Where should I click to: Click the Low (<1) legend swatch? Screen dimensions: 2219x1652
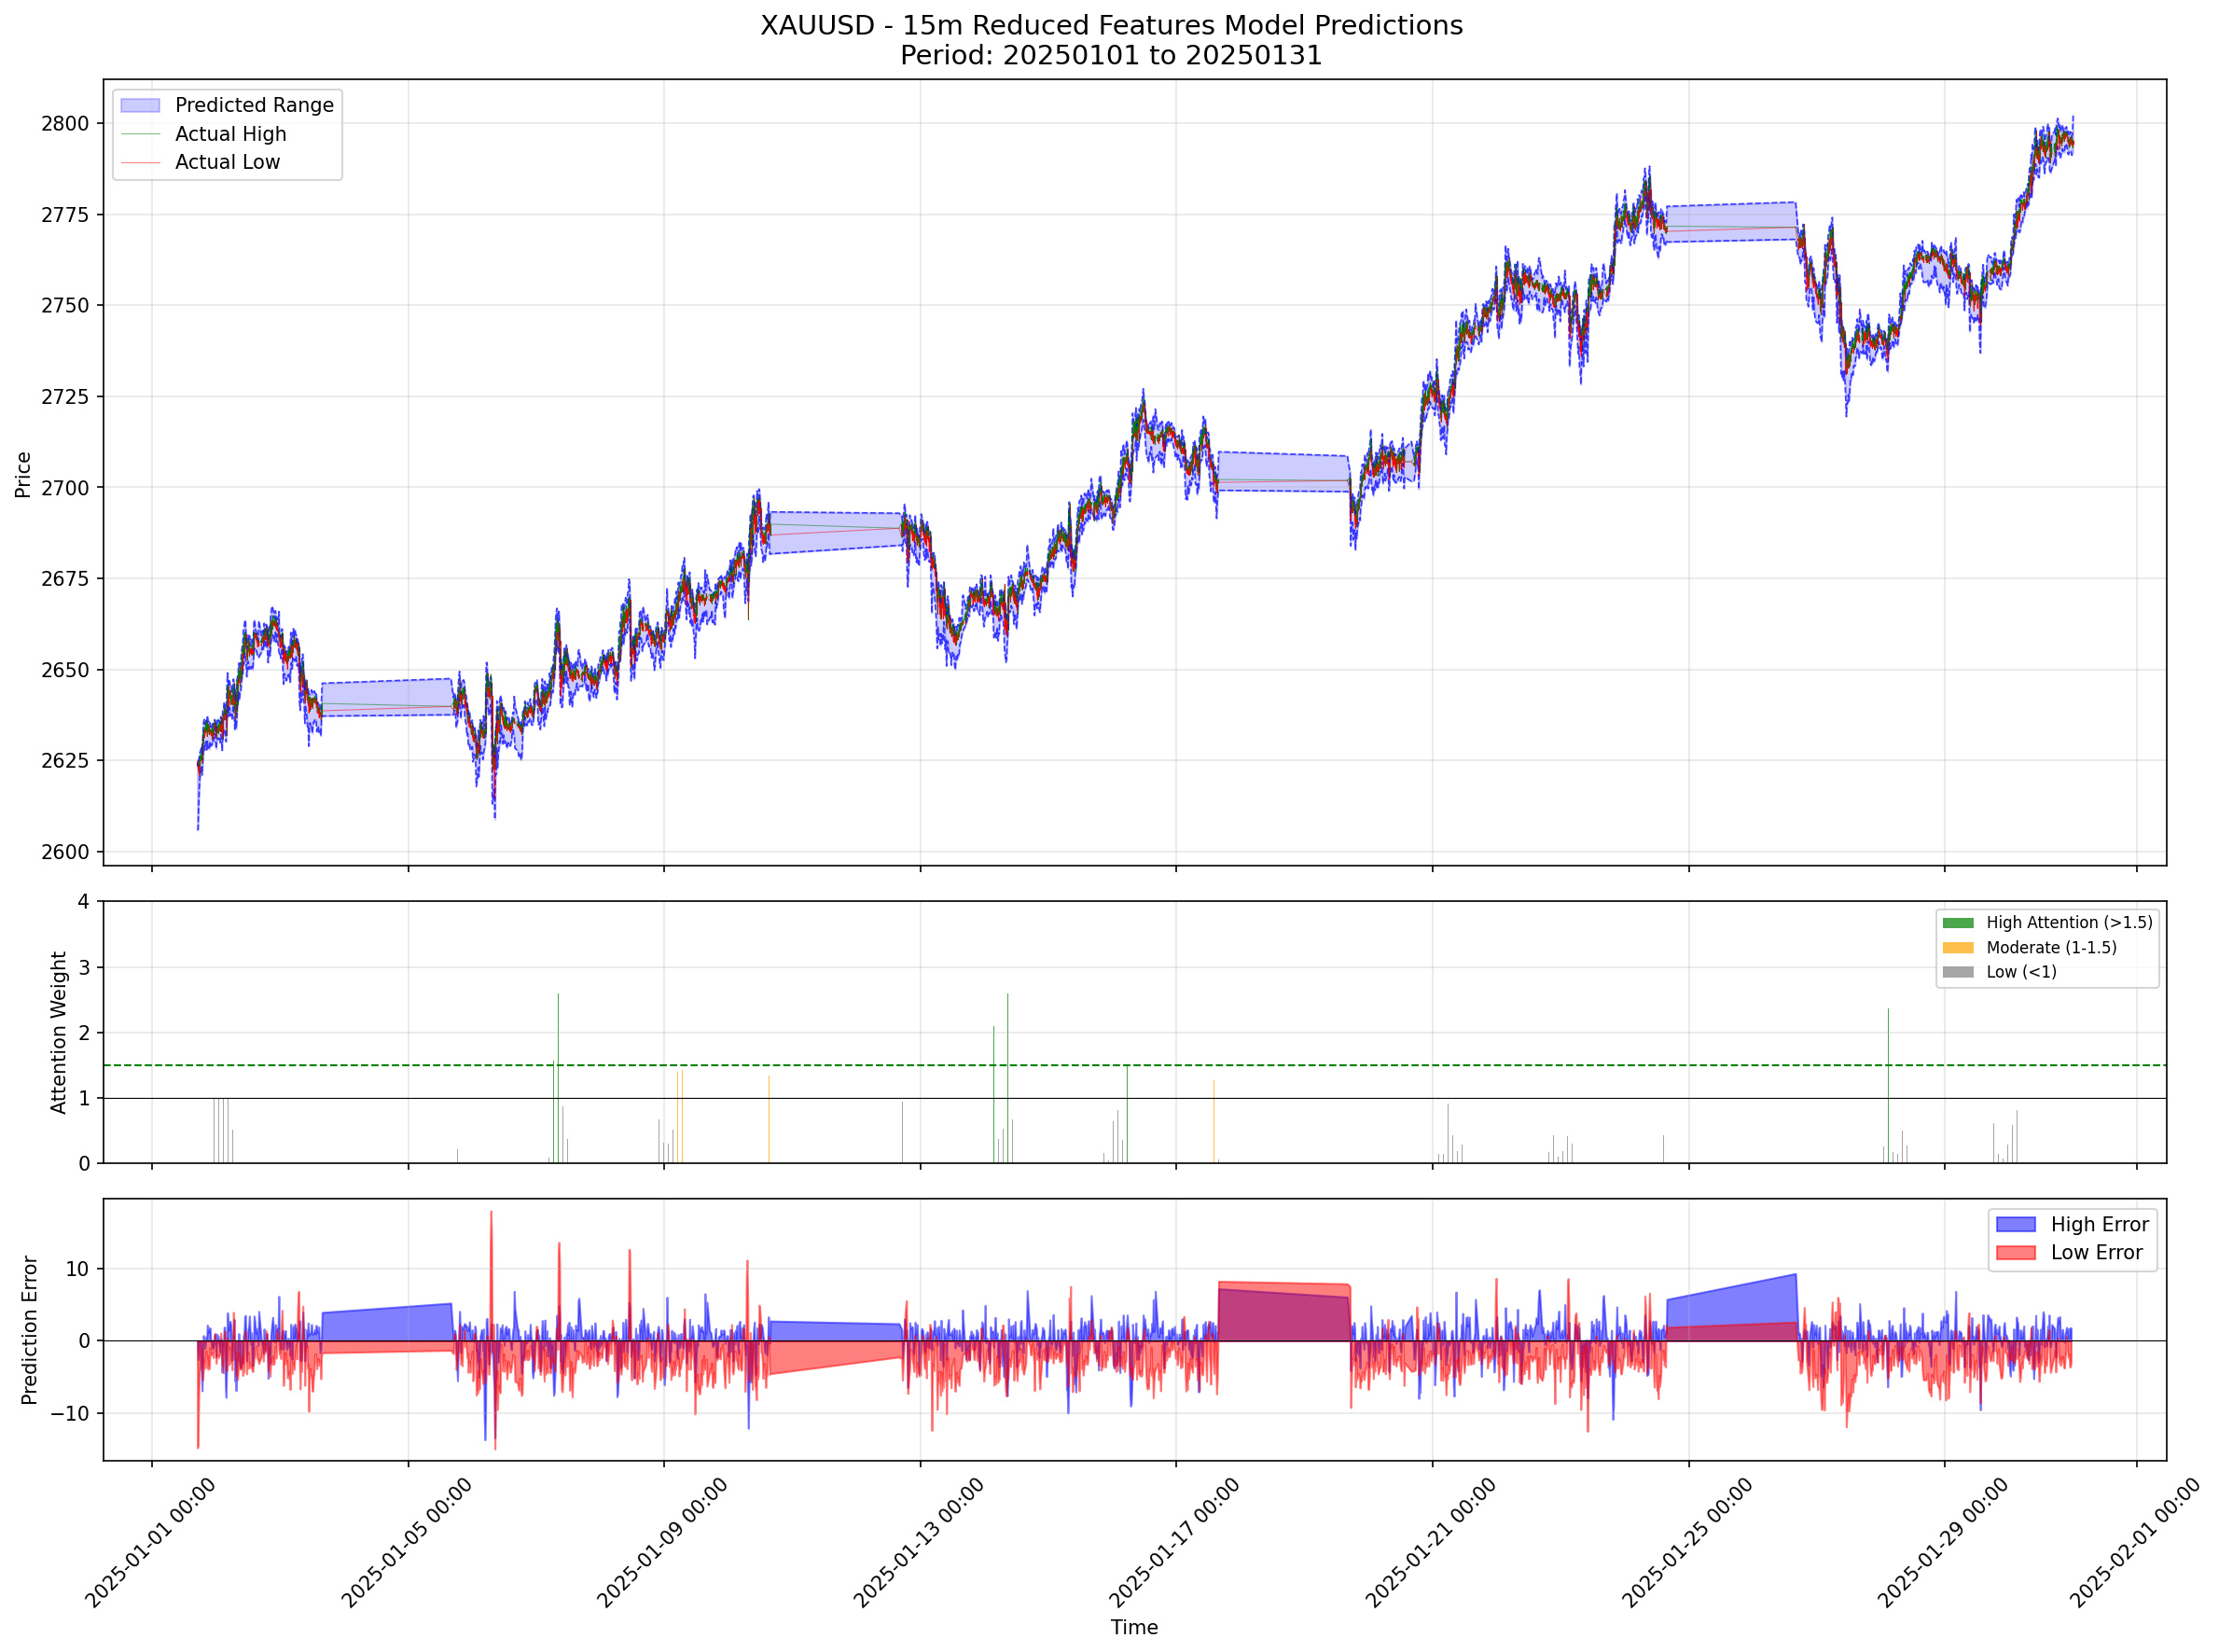pos(1957,972)
